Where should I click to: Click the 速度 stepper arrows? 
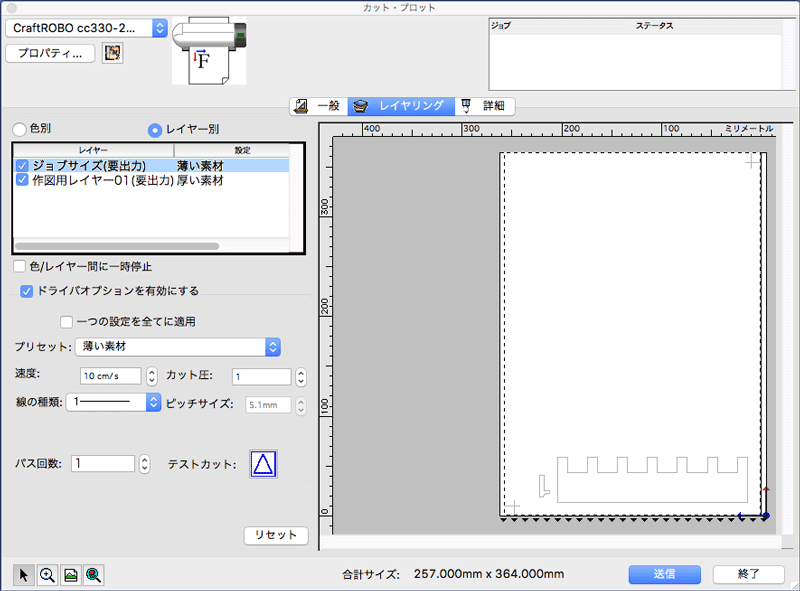tap(152, 376)
